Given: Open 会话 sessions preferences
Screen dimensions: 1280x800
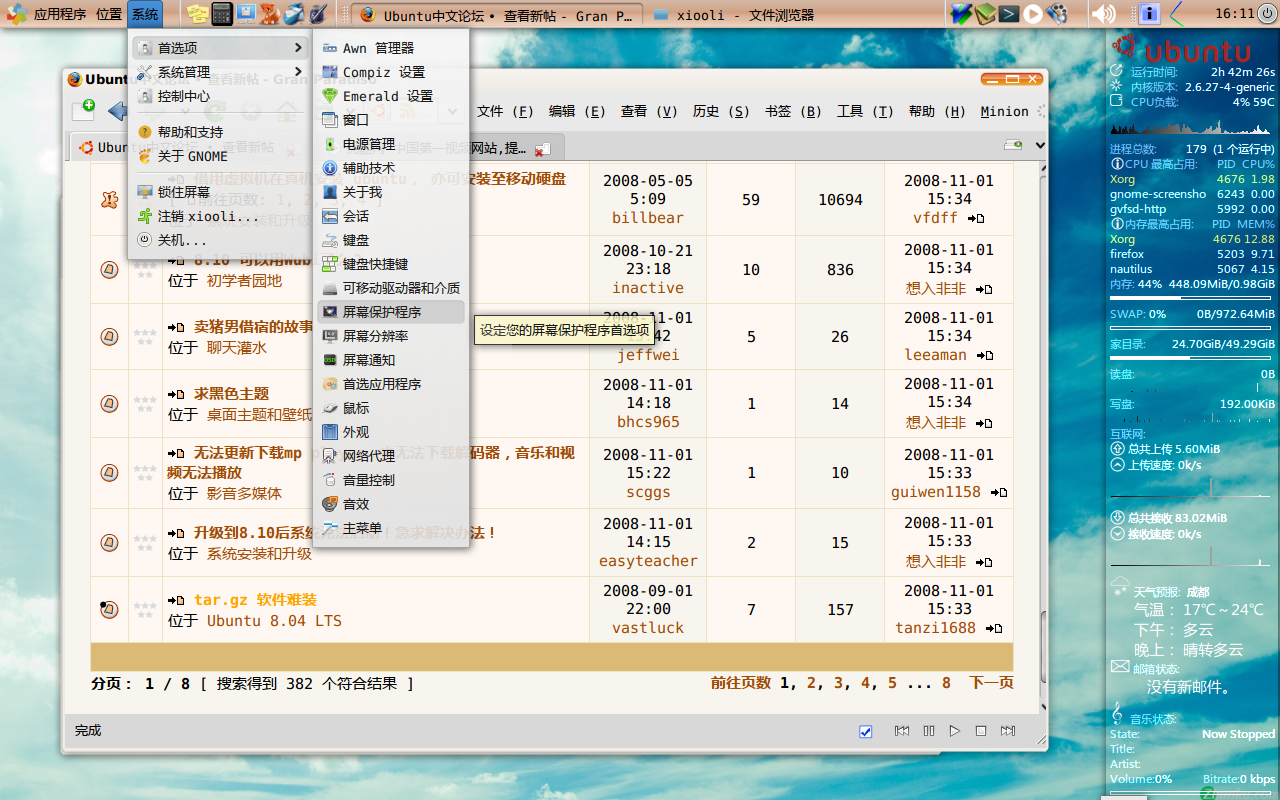Looking at the screenshot, I should [391, 216].
